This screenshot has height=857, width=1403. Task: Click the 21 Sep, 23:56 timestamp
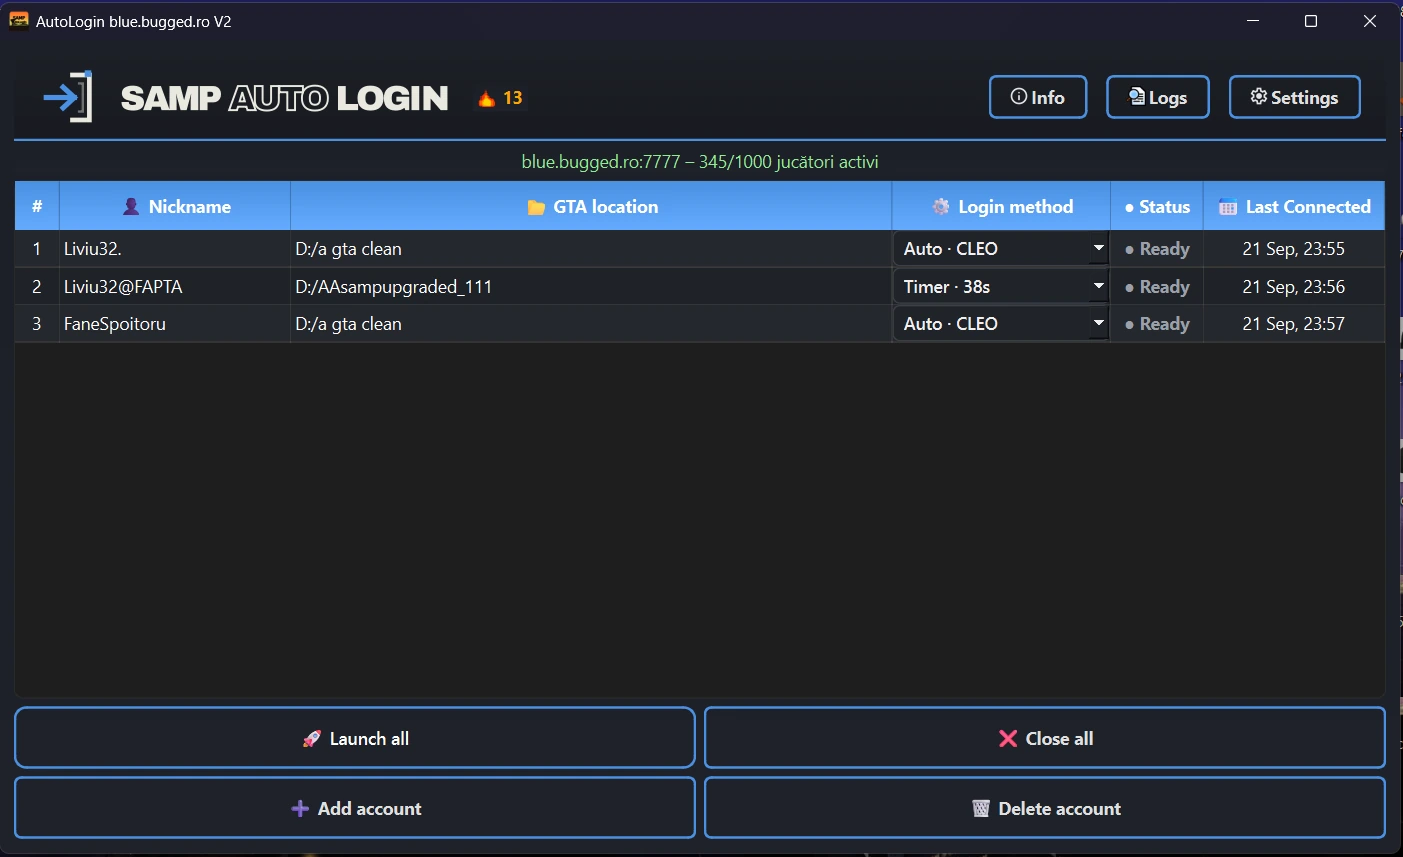(x=1294, y=287)
